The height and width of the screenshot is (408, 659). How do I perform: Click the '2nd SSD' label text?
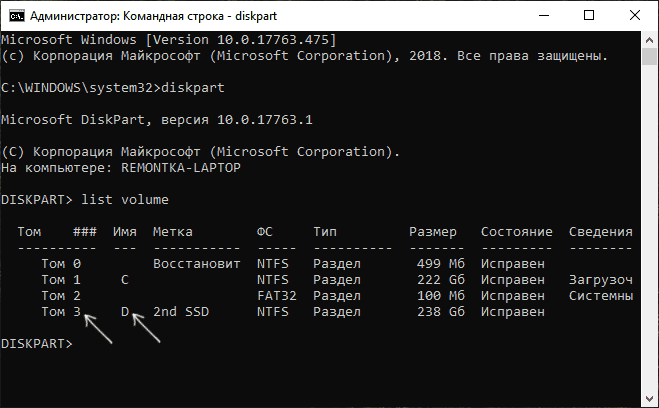(181, 312)
